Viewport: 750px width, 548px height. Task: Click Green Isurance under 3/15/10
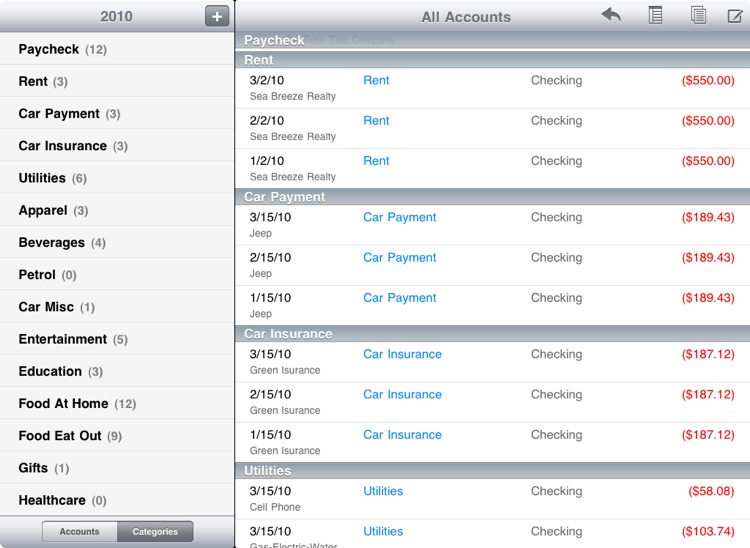tap(285, 370)
